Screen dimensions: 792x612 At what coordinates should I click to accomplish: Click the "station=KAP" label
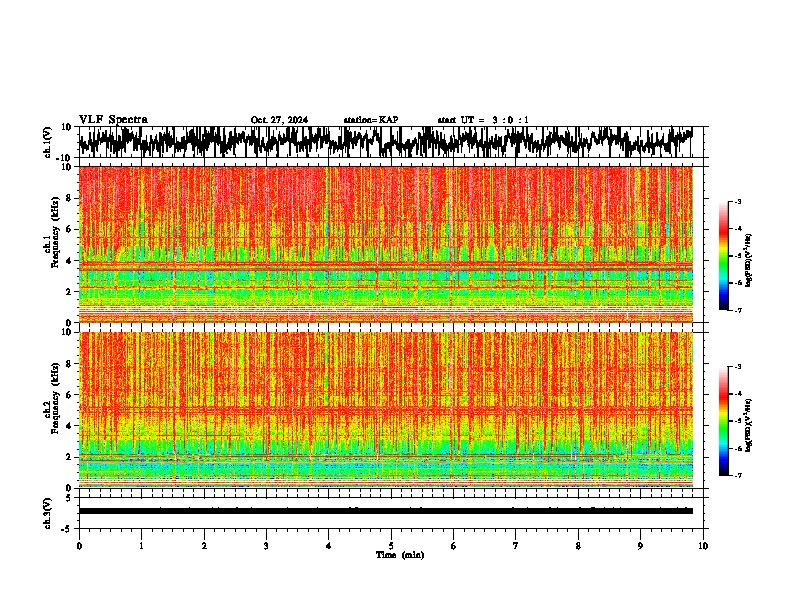pos(371,120)
